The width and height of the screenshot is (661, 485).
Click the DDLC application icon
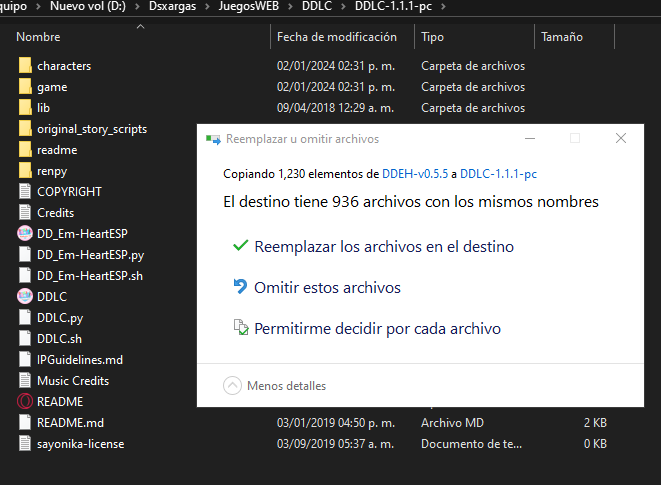coord(25,296)
